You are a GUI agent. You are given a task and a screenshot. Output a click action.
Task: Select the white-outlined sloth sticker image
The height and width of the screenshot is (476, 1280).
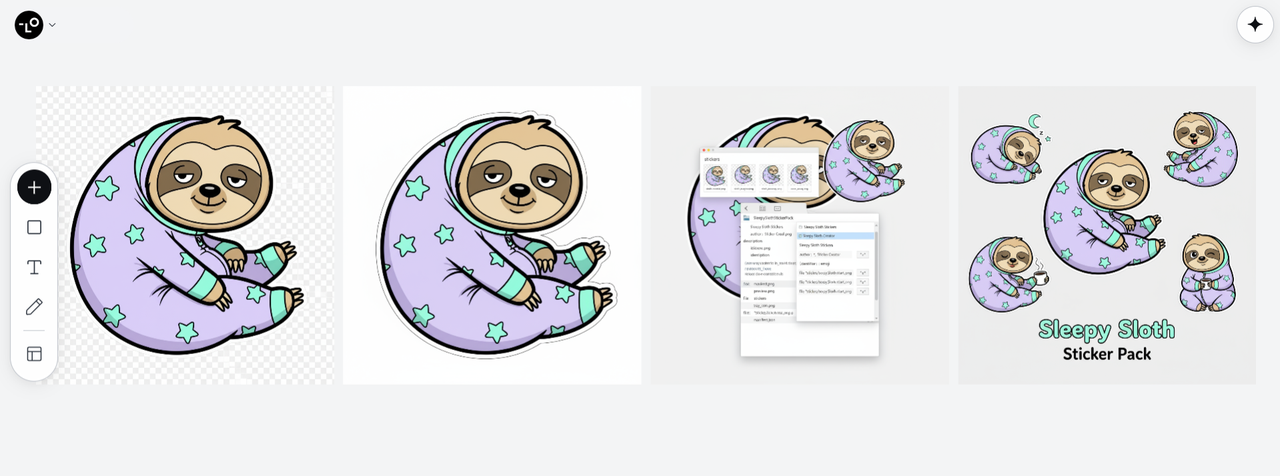click(x=492, y=235)
